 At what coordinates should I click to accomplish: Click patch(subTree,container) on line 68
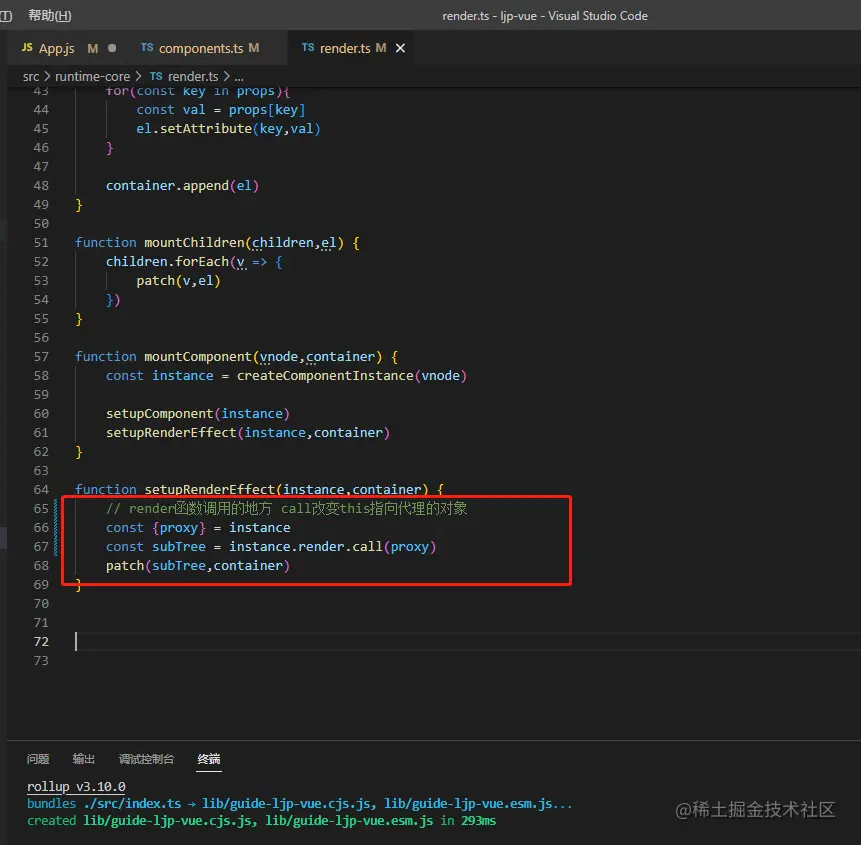[x=198, y=566]
